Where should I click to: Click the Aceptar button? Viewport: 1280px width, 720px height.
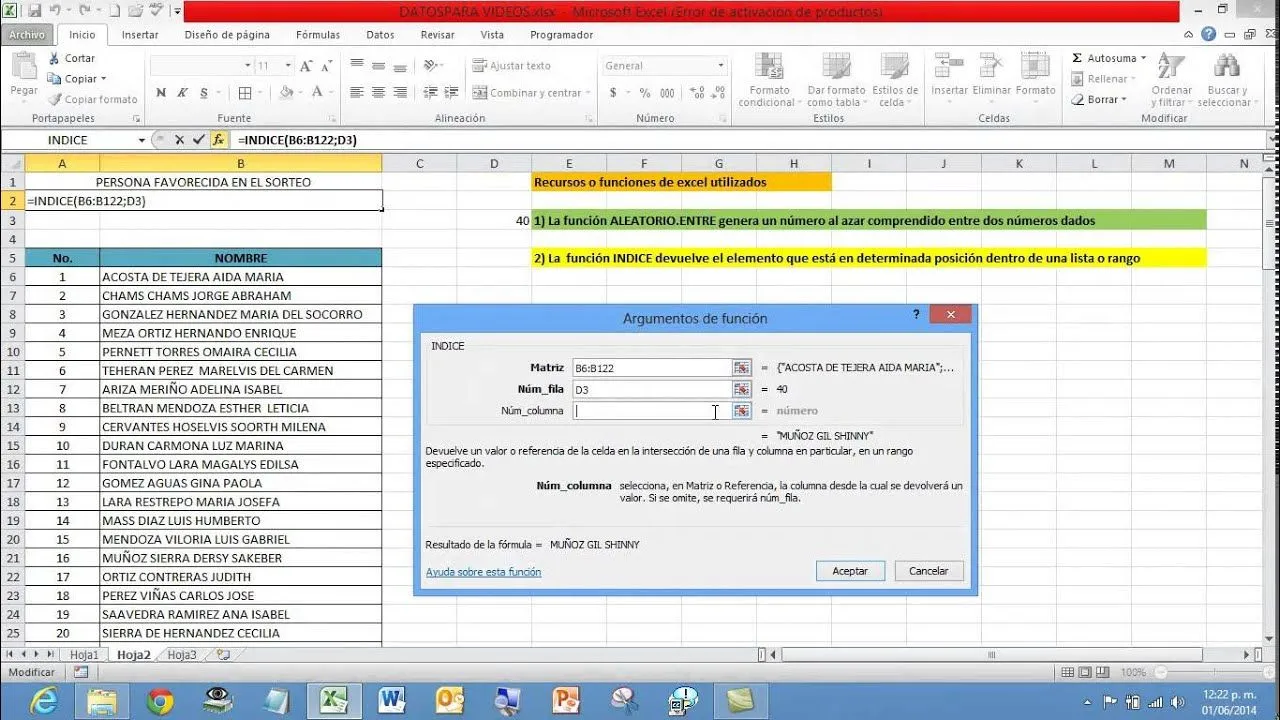850,570
